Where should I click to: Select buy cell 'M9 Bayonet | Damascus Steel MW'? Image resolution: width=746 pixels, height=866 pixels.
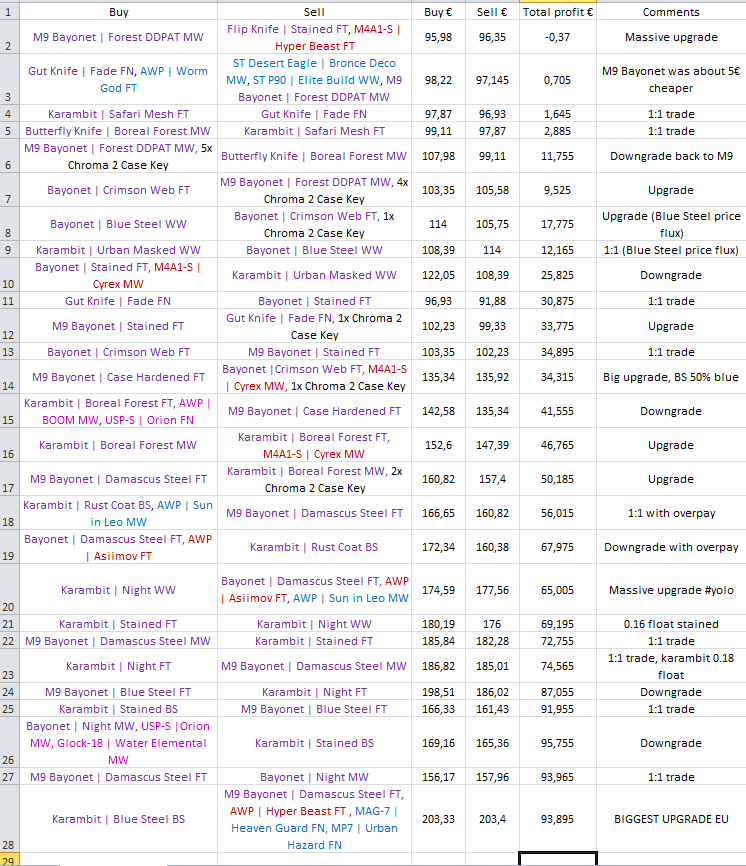(118, 641)
